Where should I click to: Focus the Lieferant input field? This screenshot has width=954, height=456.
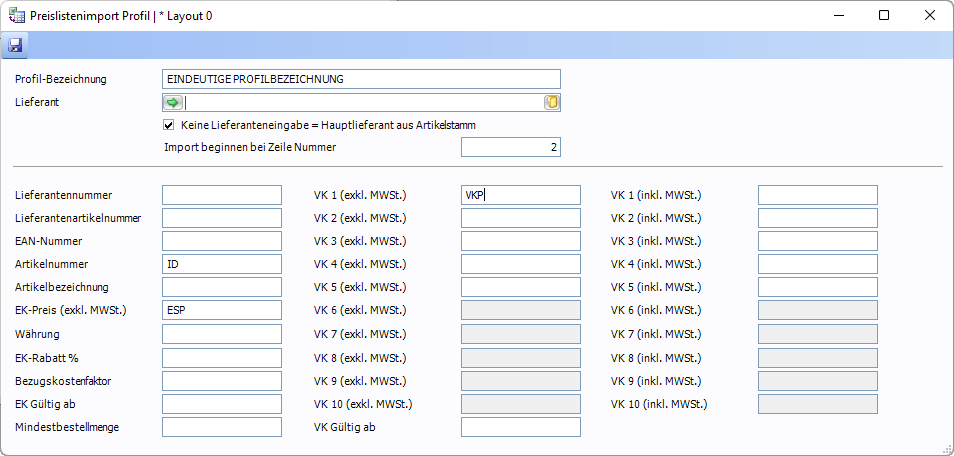coord(363,102)
